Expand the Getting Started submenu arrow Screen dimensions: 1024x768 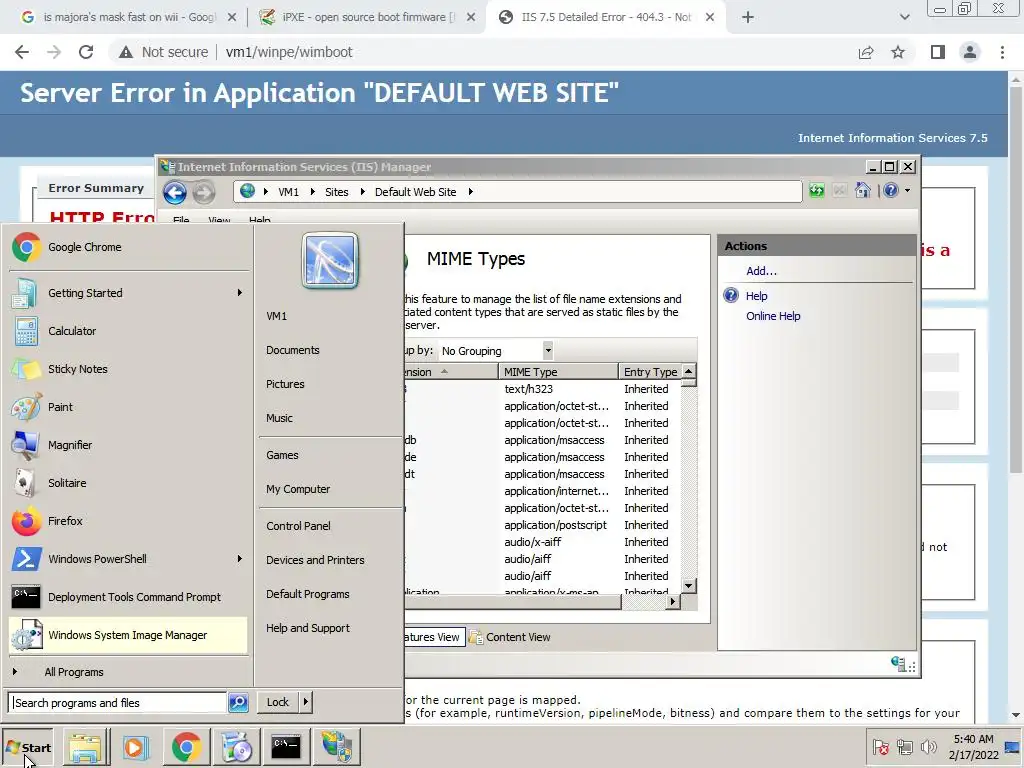pyautogui.click(x=240, y=293)
